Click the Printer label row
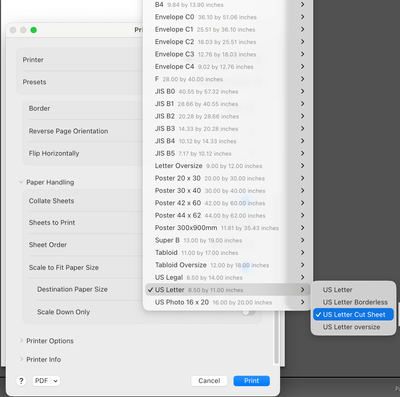Viewport: 400px width, 397px height. click(x=33, y=60)
